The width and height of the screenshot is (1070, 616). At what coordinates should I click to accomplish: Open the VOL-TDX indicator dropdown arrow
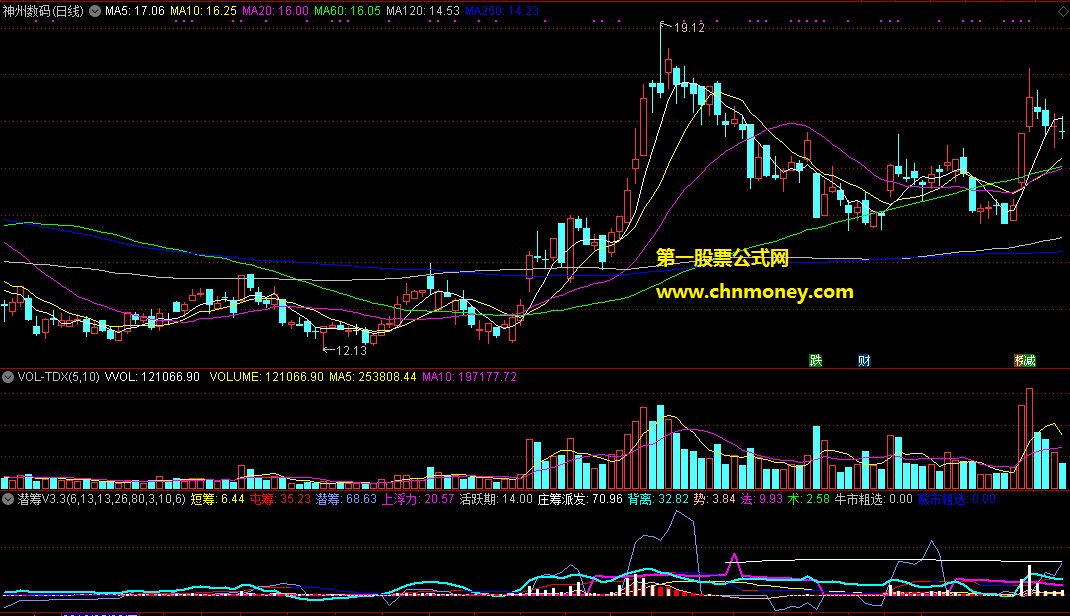pyautogui.click(x=8, y=377)
